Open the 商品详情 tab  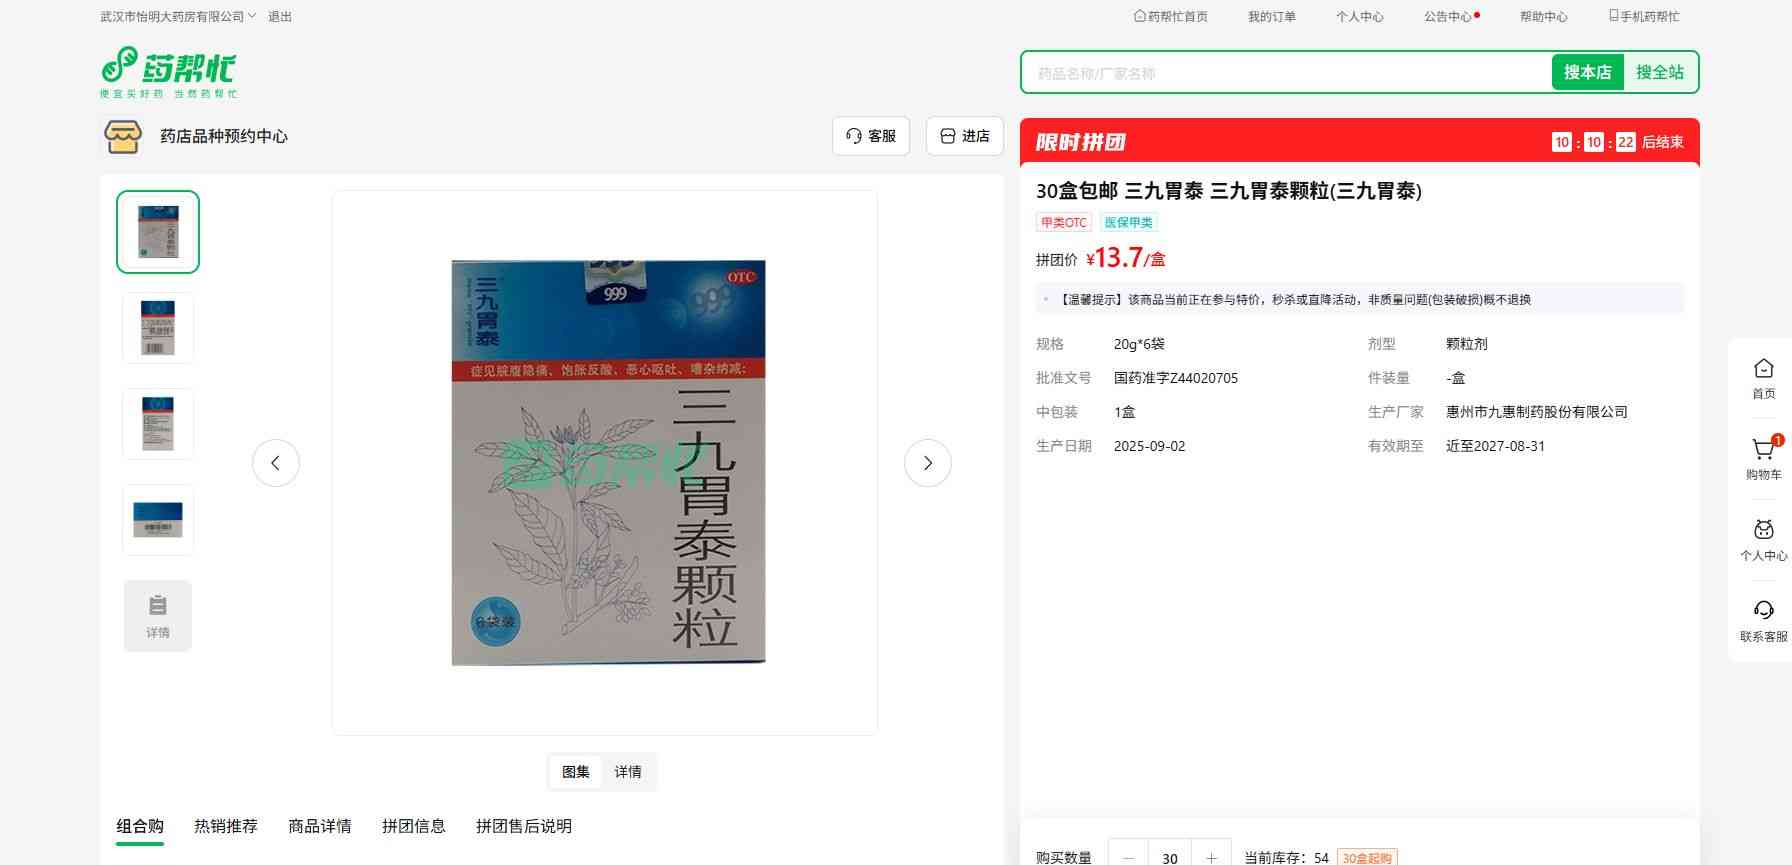coord(320,826)
